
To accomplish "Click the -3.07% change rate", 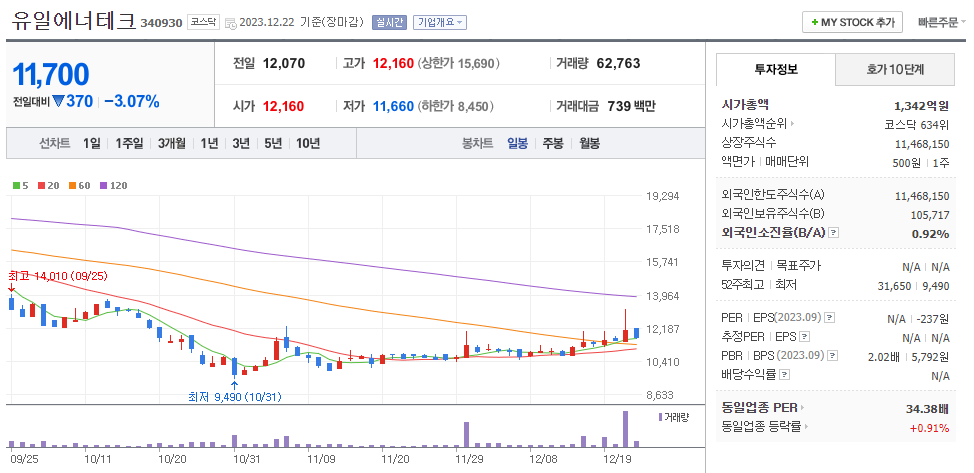I will pyautogui.click(x=132, y=101).
